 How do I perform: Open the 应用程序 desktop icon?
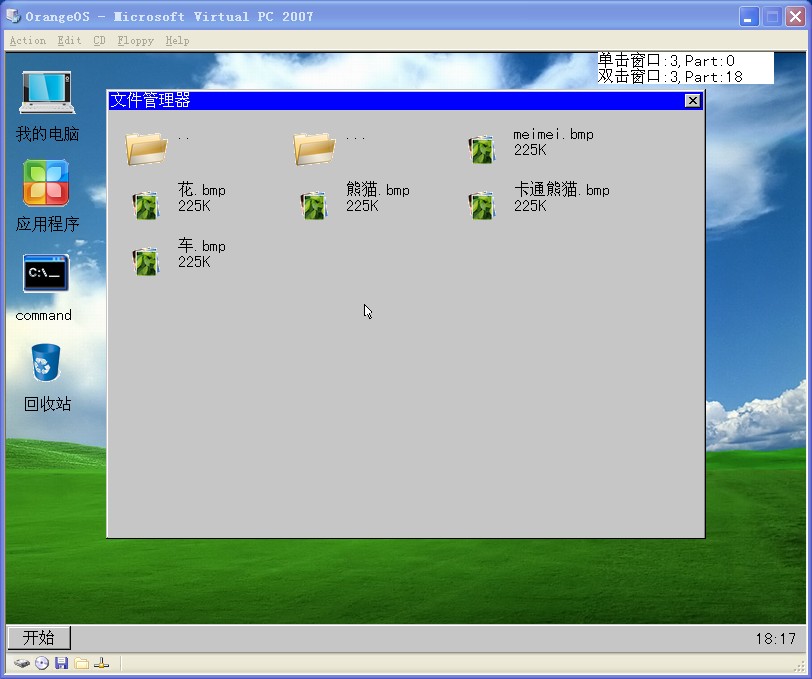[46, 182]
